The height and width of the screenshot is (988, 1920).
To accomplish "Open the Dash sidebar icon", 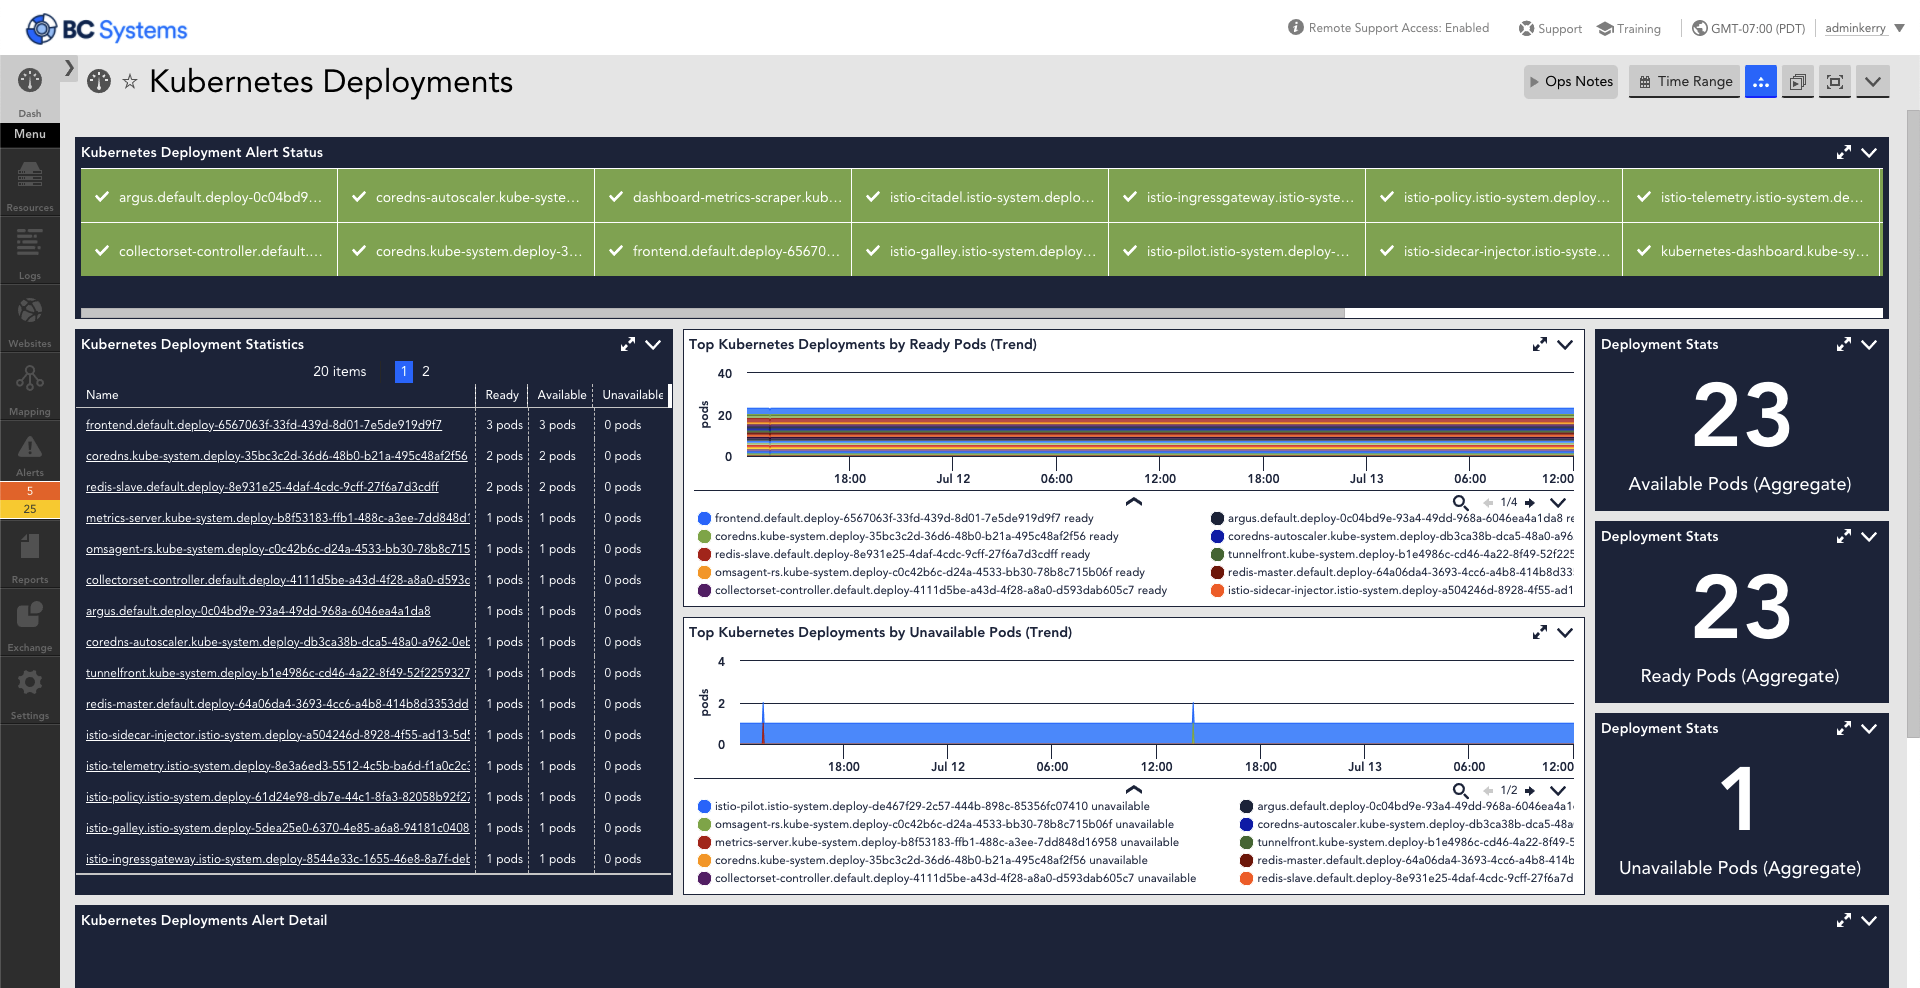I will coord(30,90).
